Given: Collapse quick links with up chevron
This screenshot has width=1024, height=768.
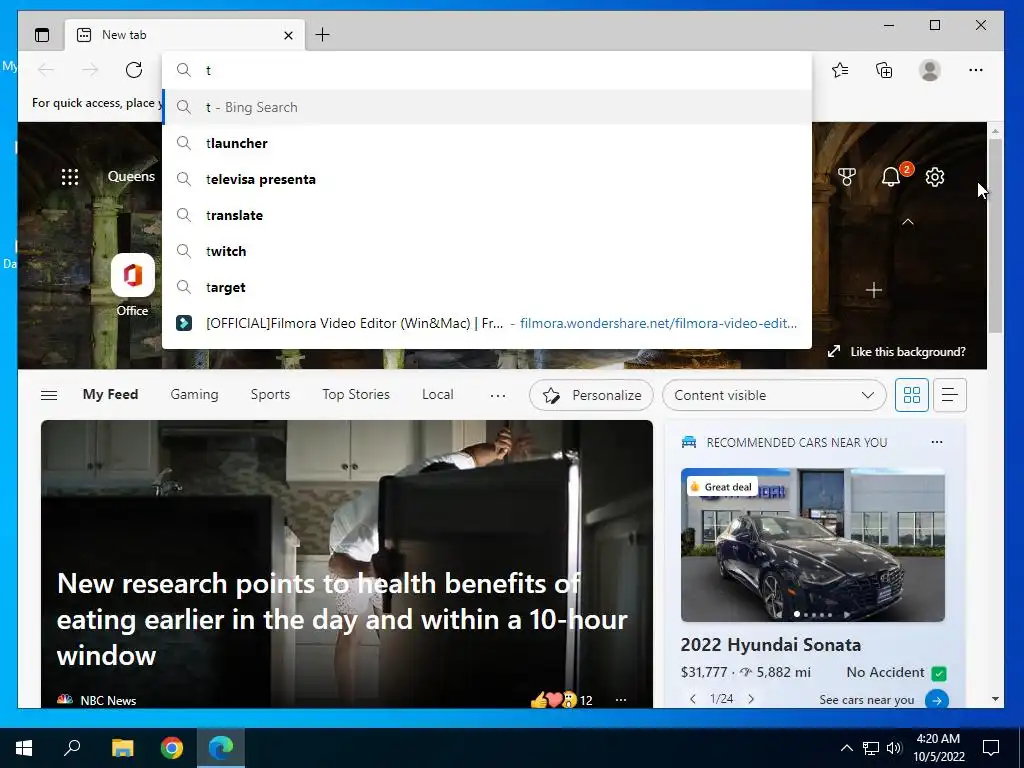Looking at the screenshot, I should (x=908, y=222).
